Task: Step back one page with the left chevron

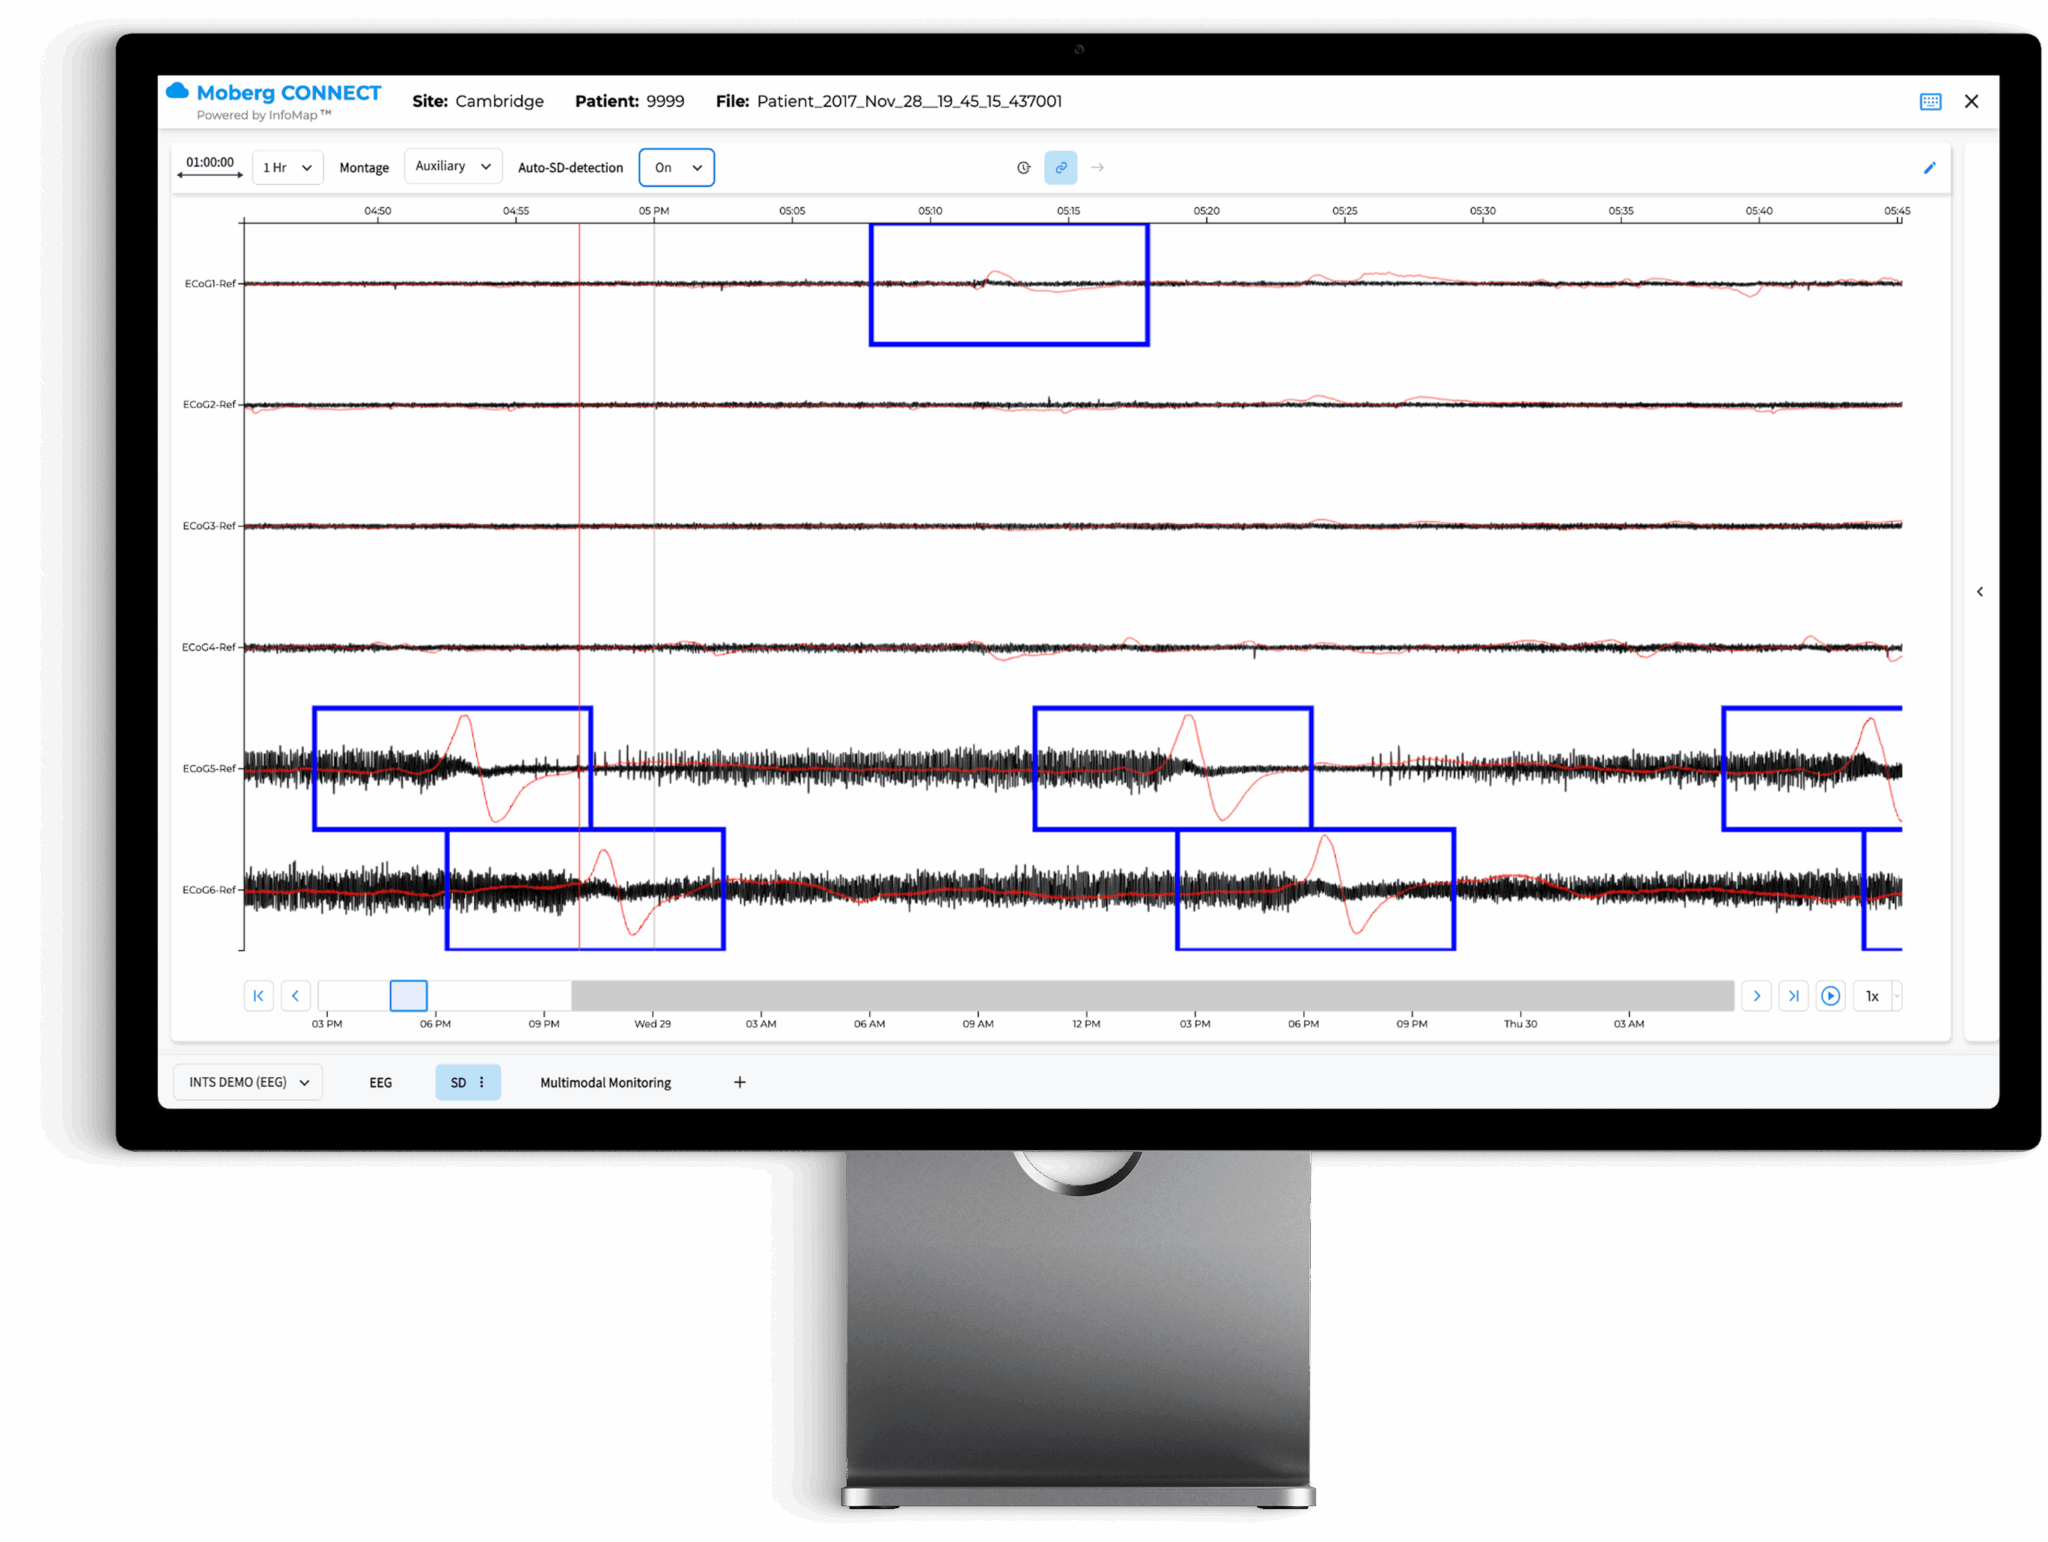Action: (x=296, y=995)
